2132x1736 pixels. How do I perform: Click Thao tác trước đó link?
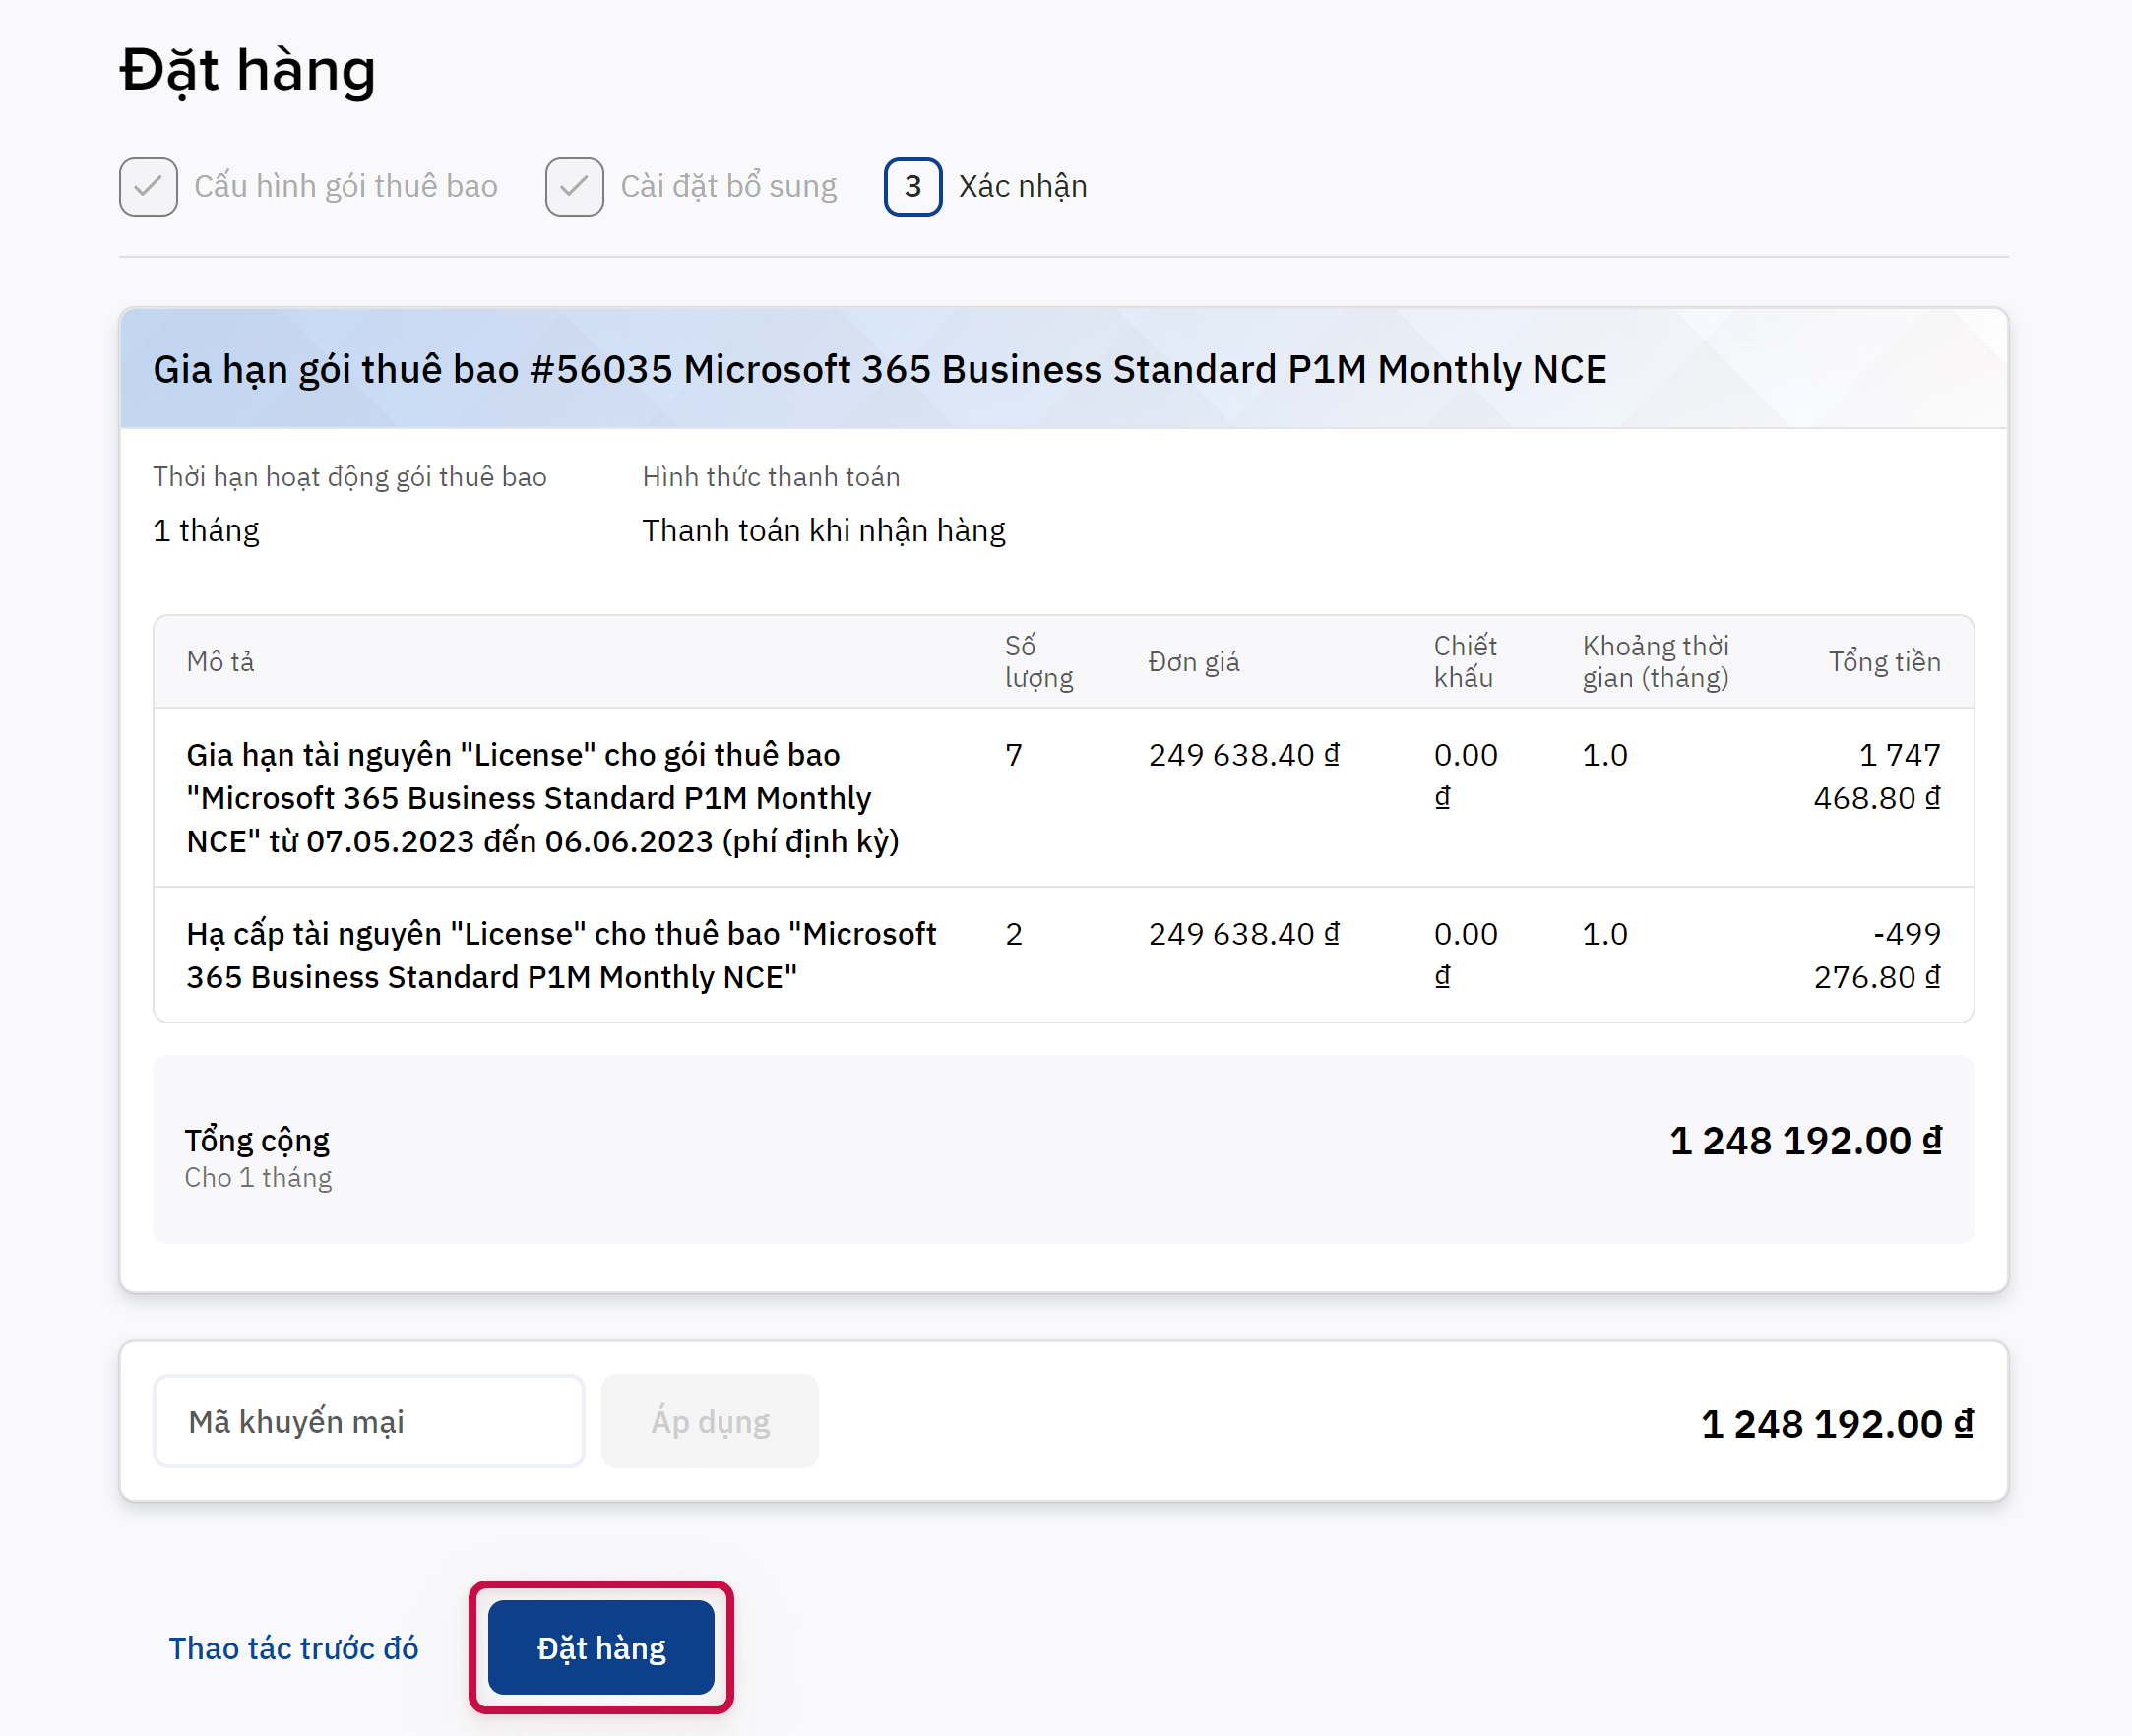click(293, 1648)
